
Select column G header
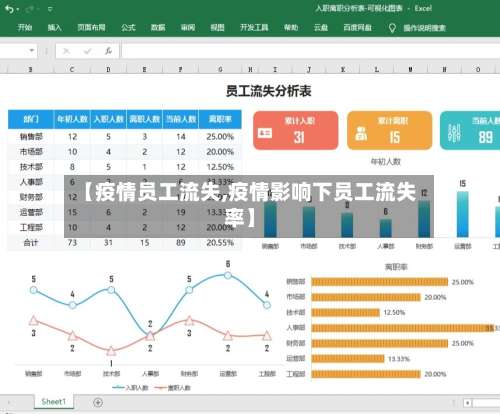click(220, 69)
